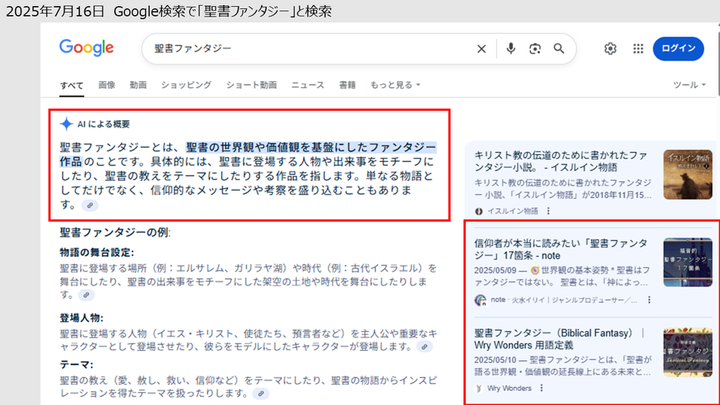Clear the search box with the X icon
The height and width of the screenshot is (405, 720).
[x=481, y=49]
